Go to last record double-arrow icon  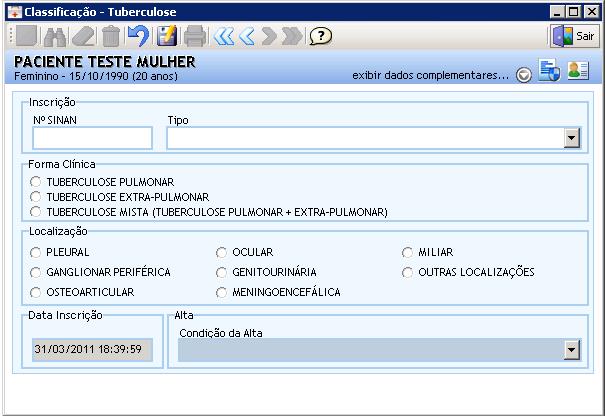[x=292, y=36]
